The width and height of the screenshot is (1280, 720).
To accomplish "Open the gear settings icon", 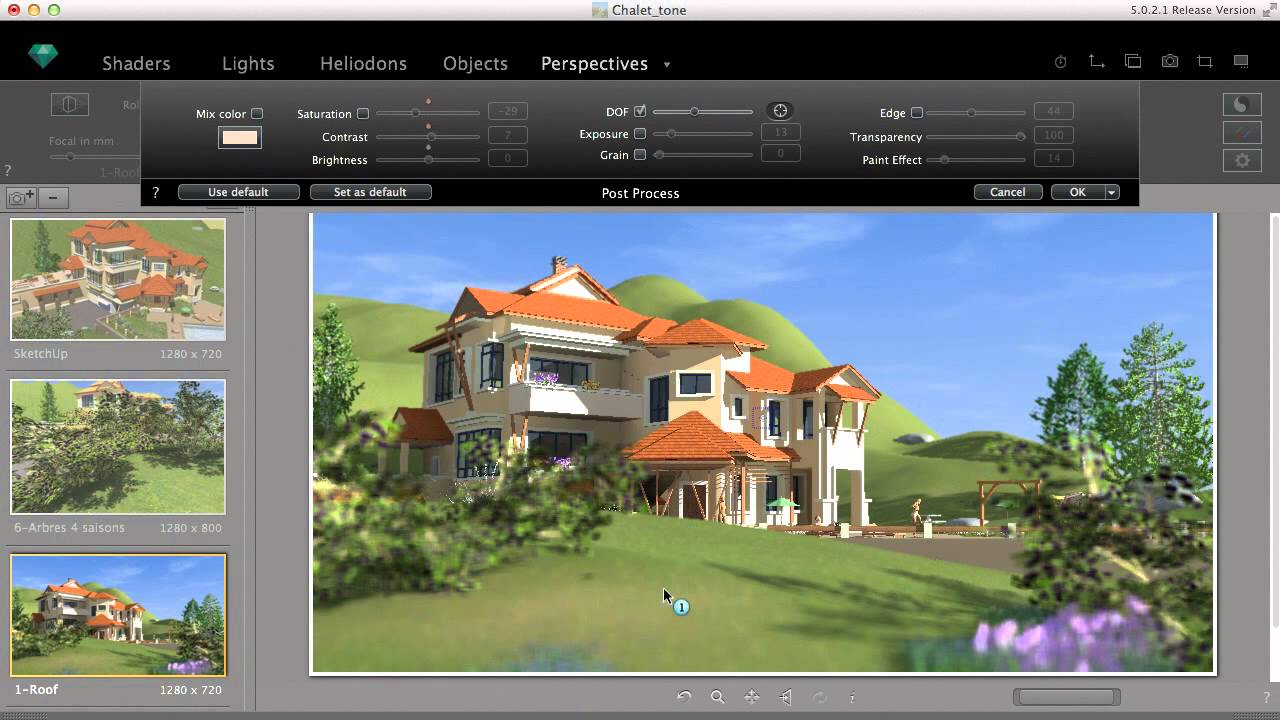I will (1242, 160).
